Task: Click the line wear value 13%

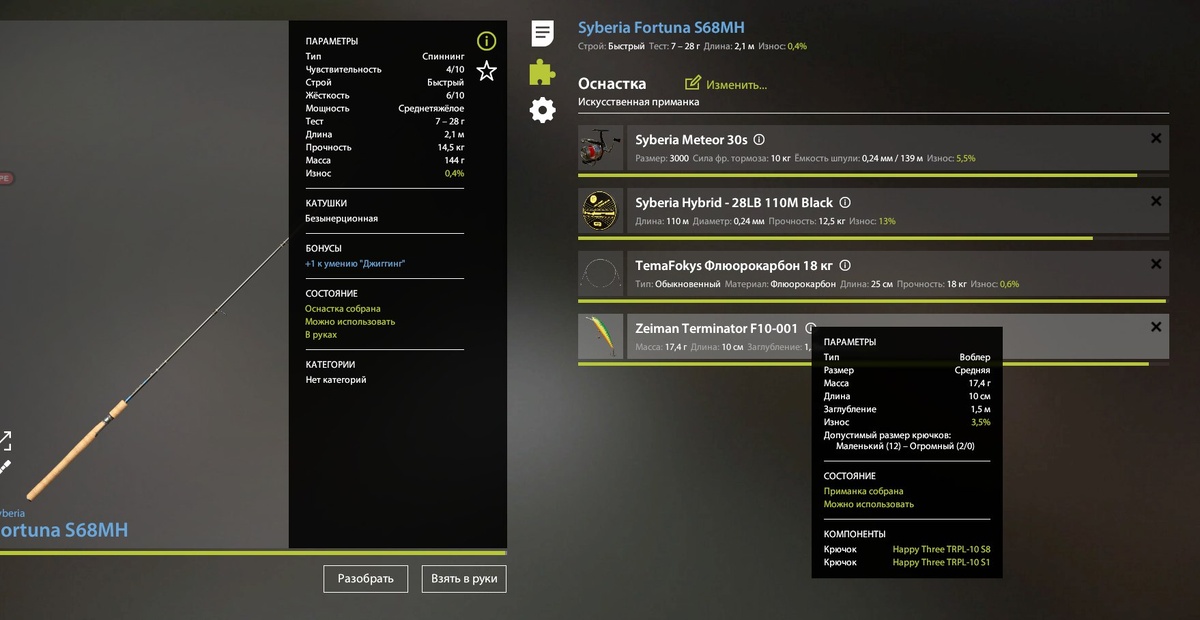Action: coord(887,221)
